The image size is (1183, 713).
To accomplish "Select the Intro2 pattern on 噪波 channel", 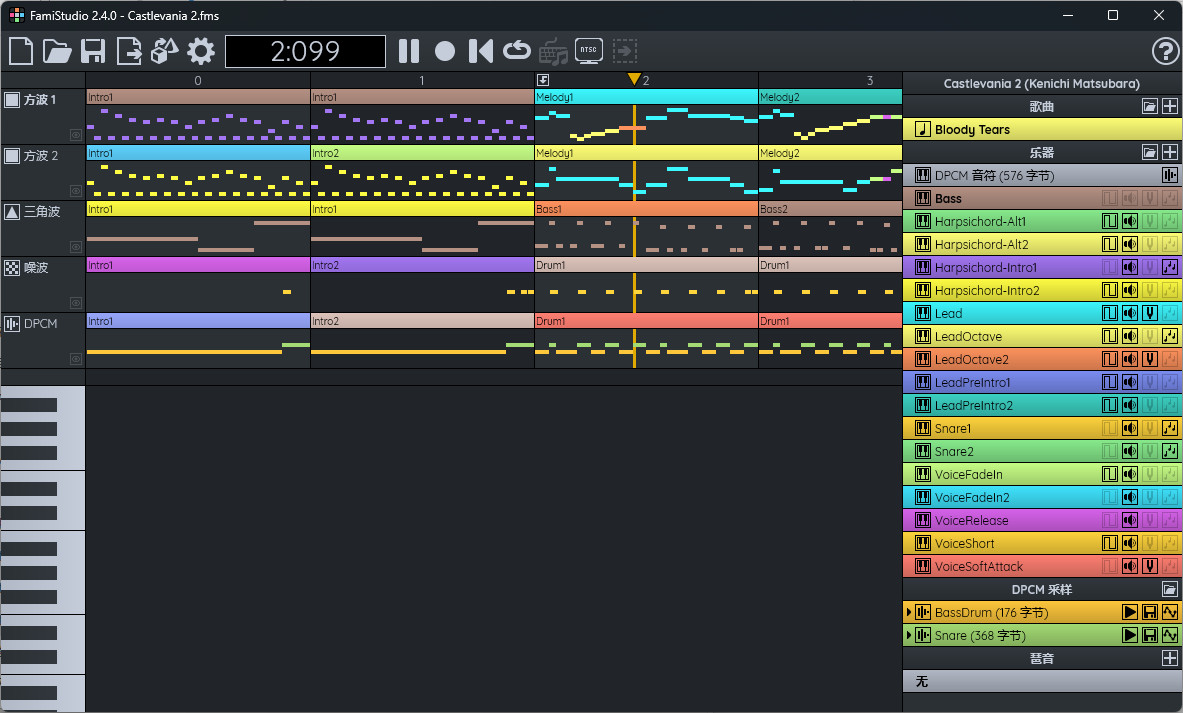I will click(x=422, y=265).
